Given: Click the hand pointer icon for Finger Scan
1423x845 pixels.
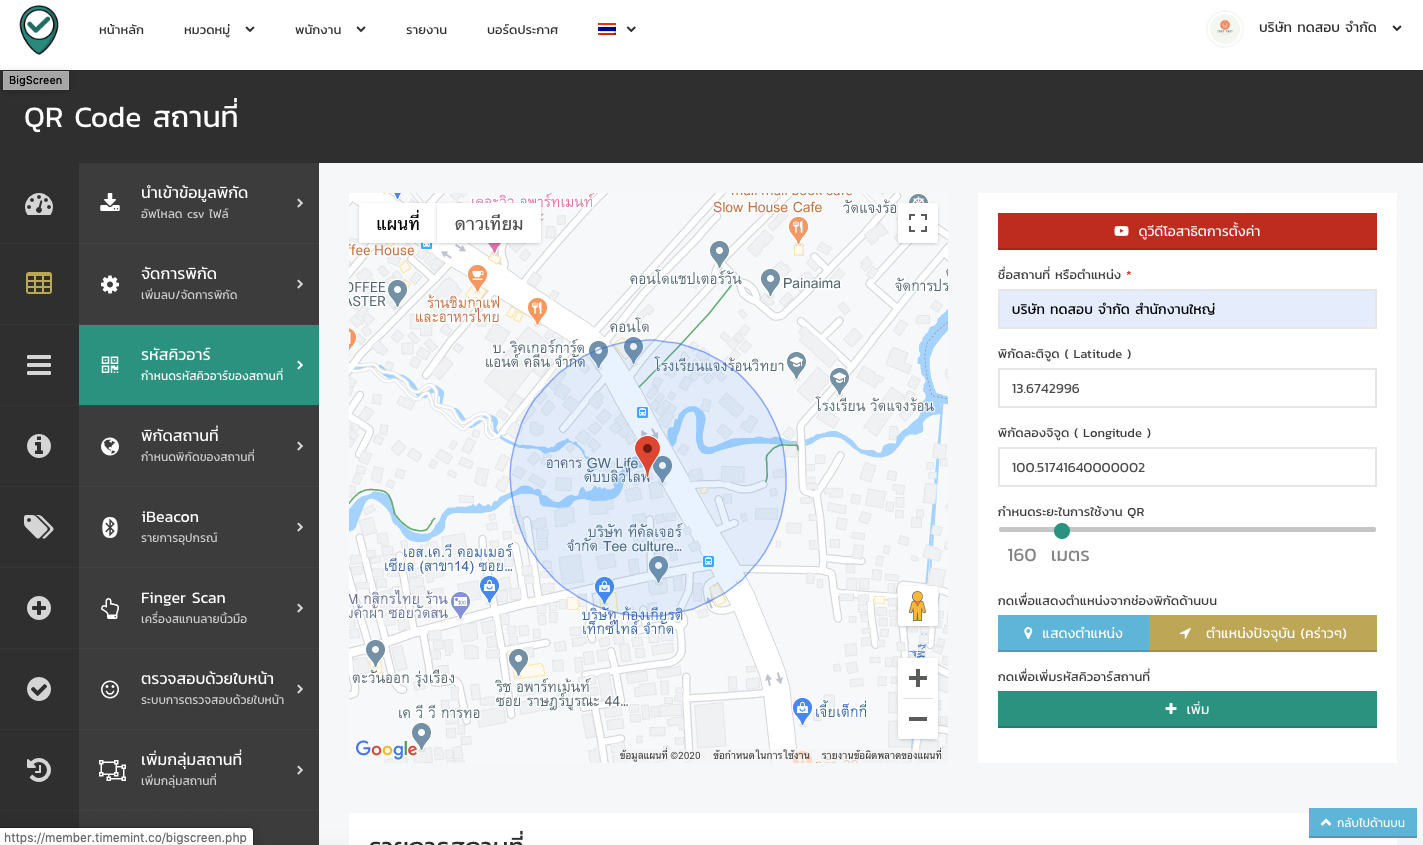Looking at the screenshot, I should click(110, 608).
